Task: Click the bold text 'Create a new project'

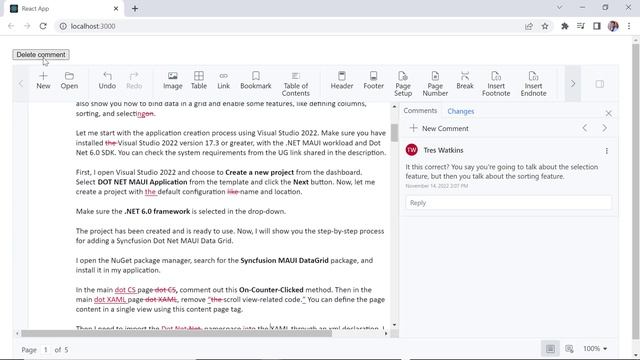Action: pyautogui.click(x=260, y=172)
